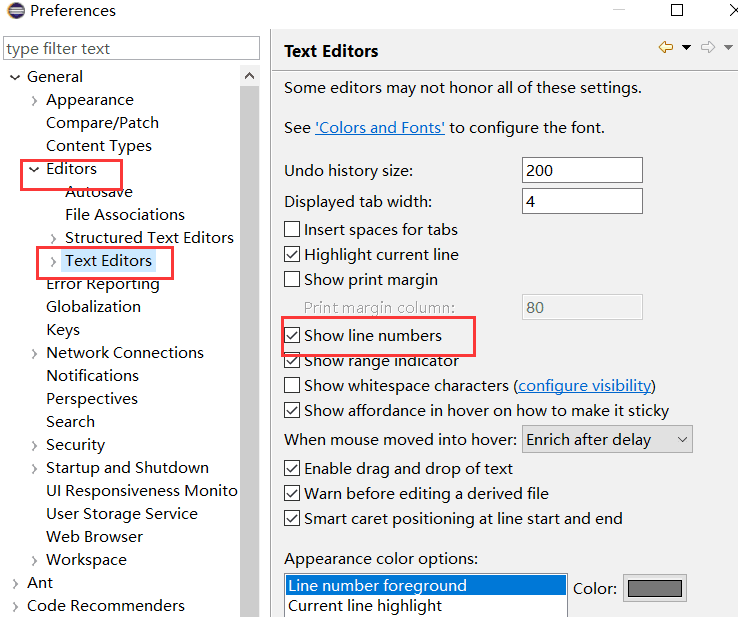
Task: Select Current line highlight in the list
Action: pyautogui.click(x=365, y=606)
